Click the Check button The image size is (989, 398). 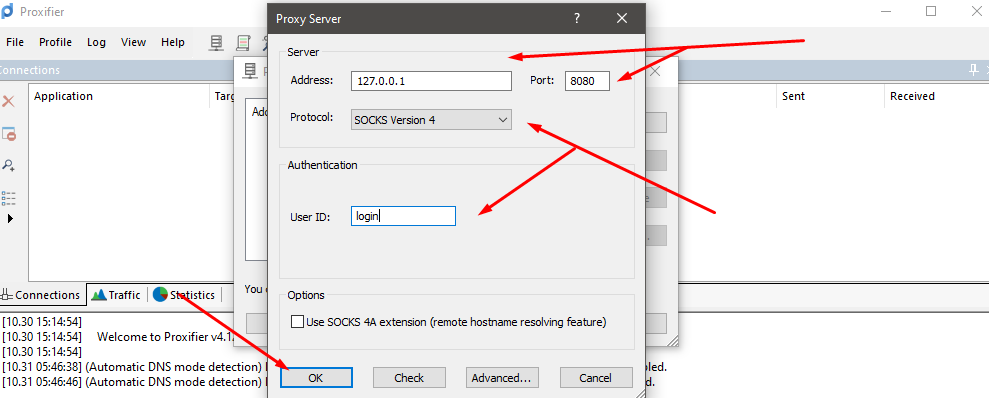click(409, 378)
